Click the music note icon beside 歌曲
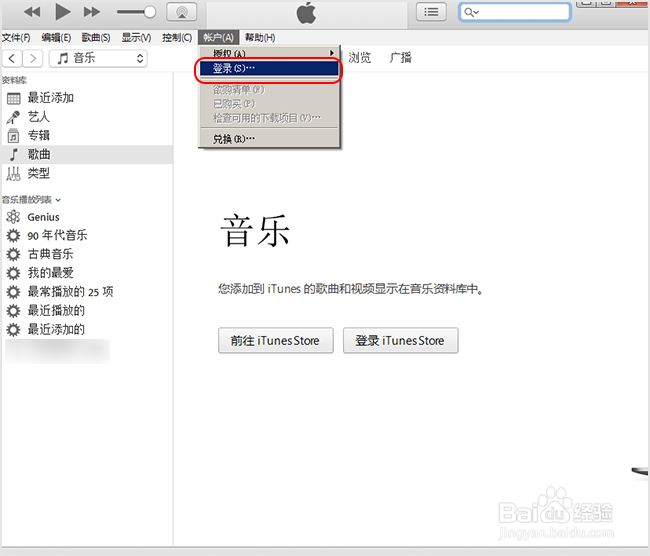The image size is (650, 556). pyautogui.click(x=14, y=155)
